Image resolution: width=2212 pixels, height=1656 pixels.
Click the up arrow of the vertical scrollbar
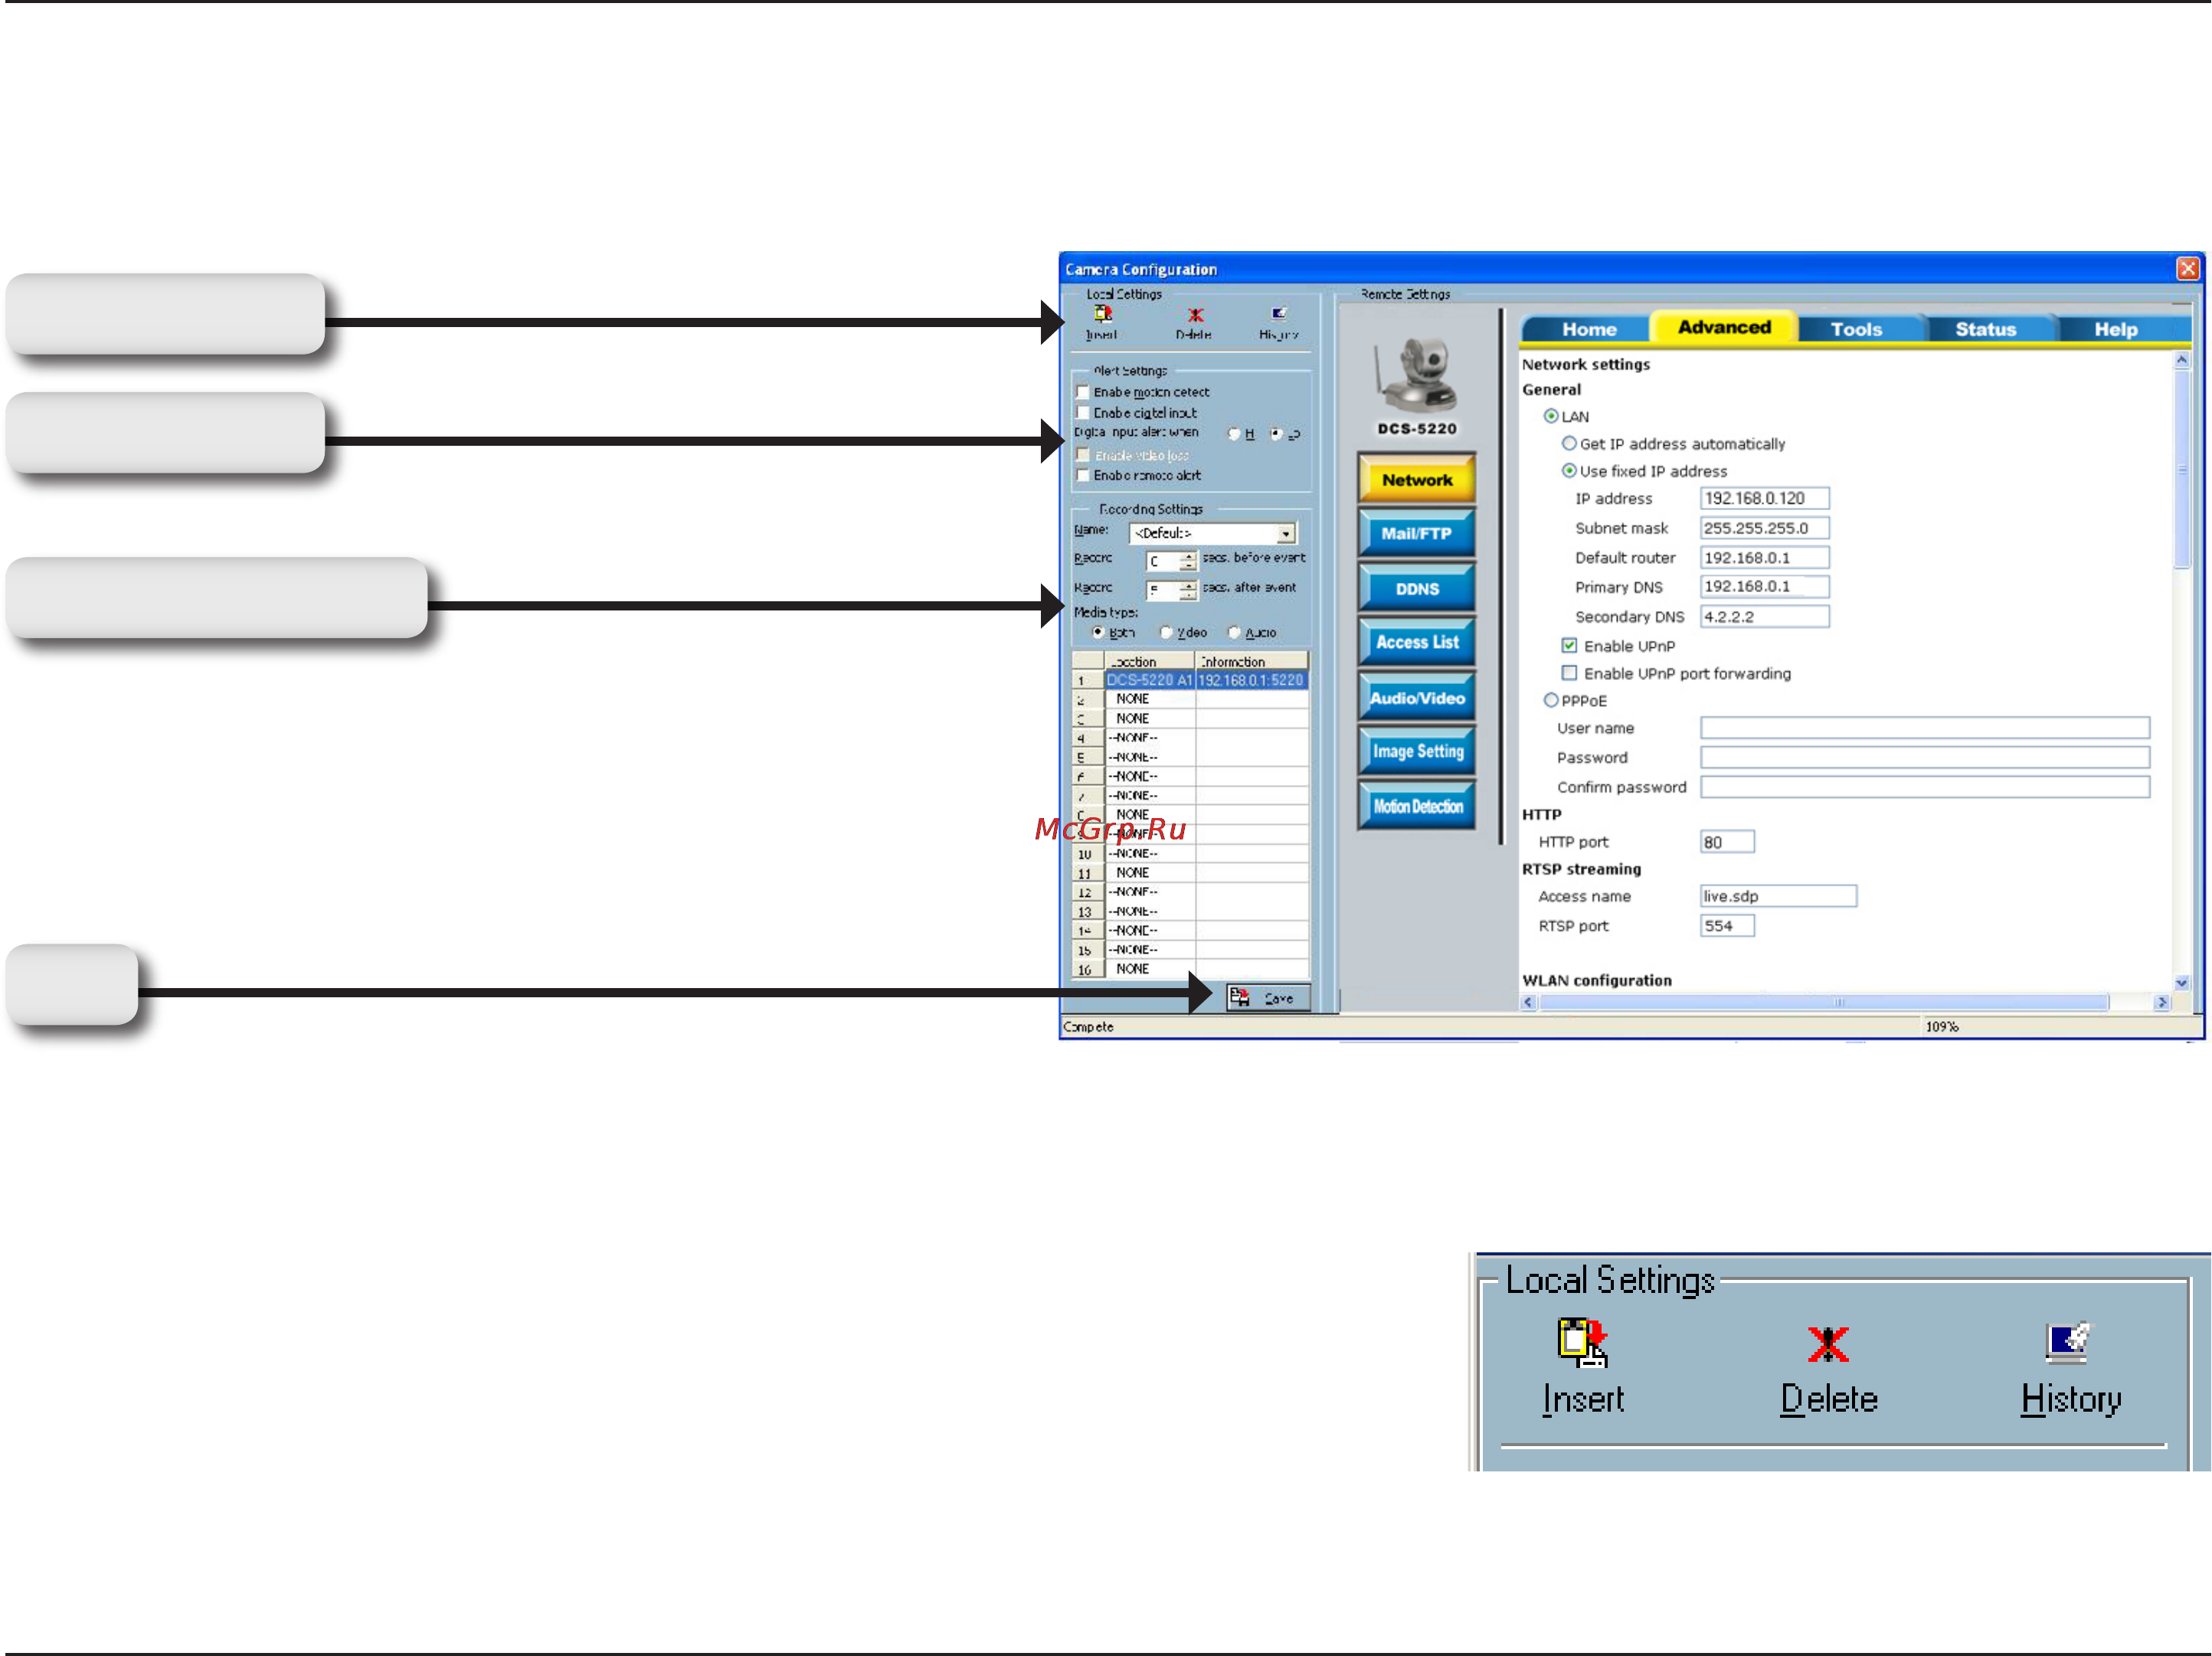(2182, 360)
